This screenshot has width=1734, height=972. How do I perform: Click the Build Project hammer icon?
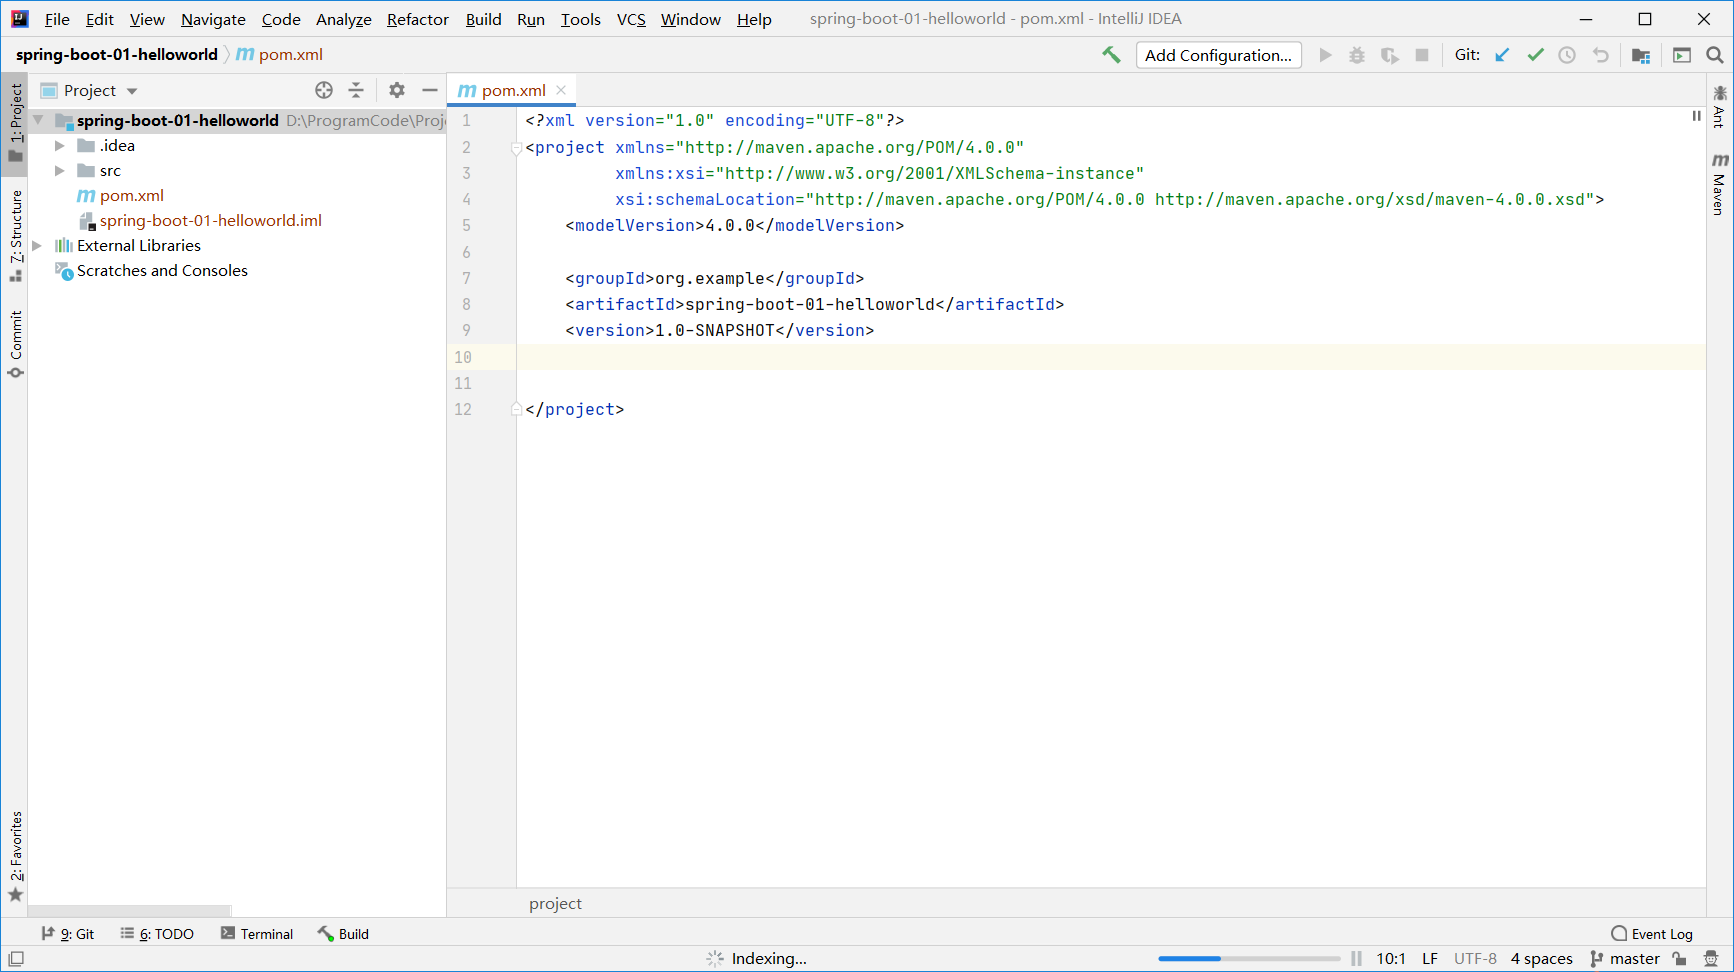point(1111,55)
